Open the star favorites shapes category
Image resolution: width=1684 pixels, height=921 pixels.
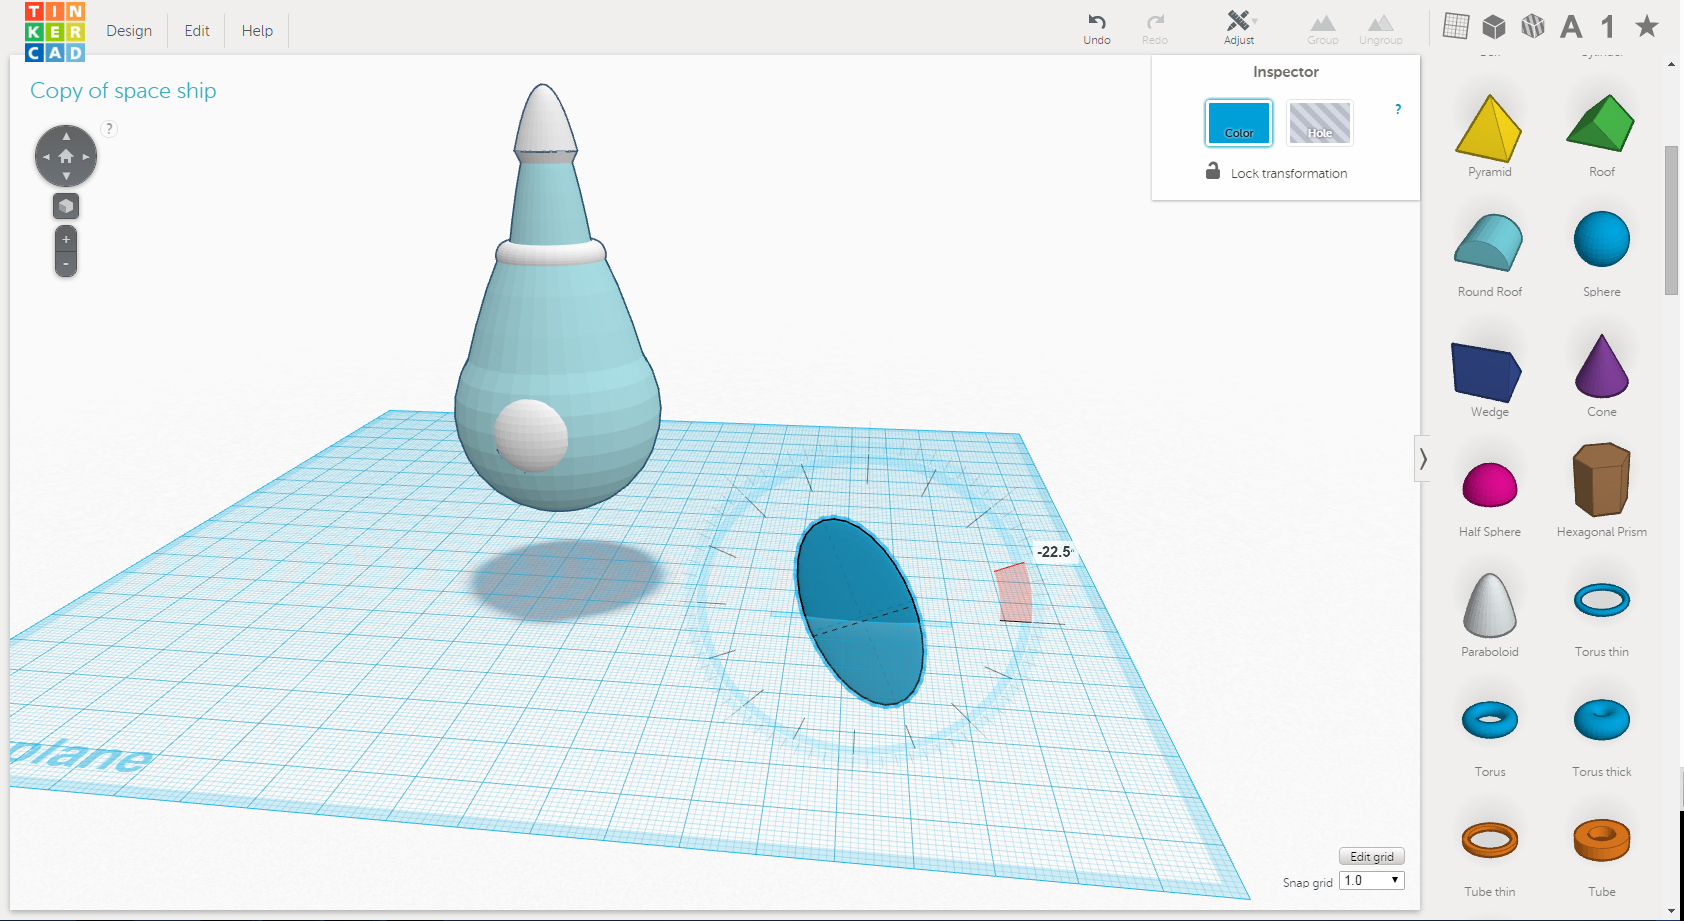coord(1647,26)
